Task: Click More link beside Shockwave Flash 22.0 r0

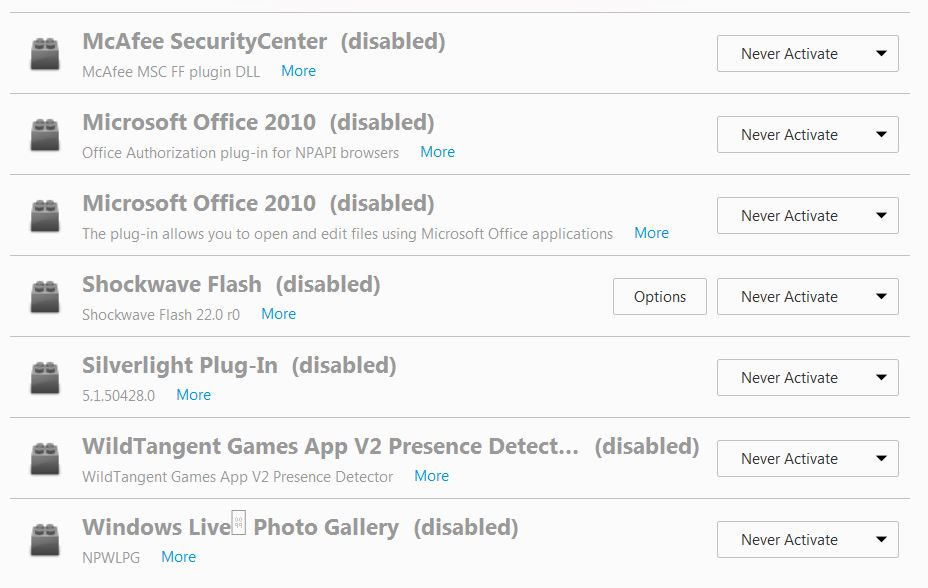Action: 278,314
